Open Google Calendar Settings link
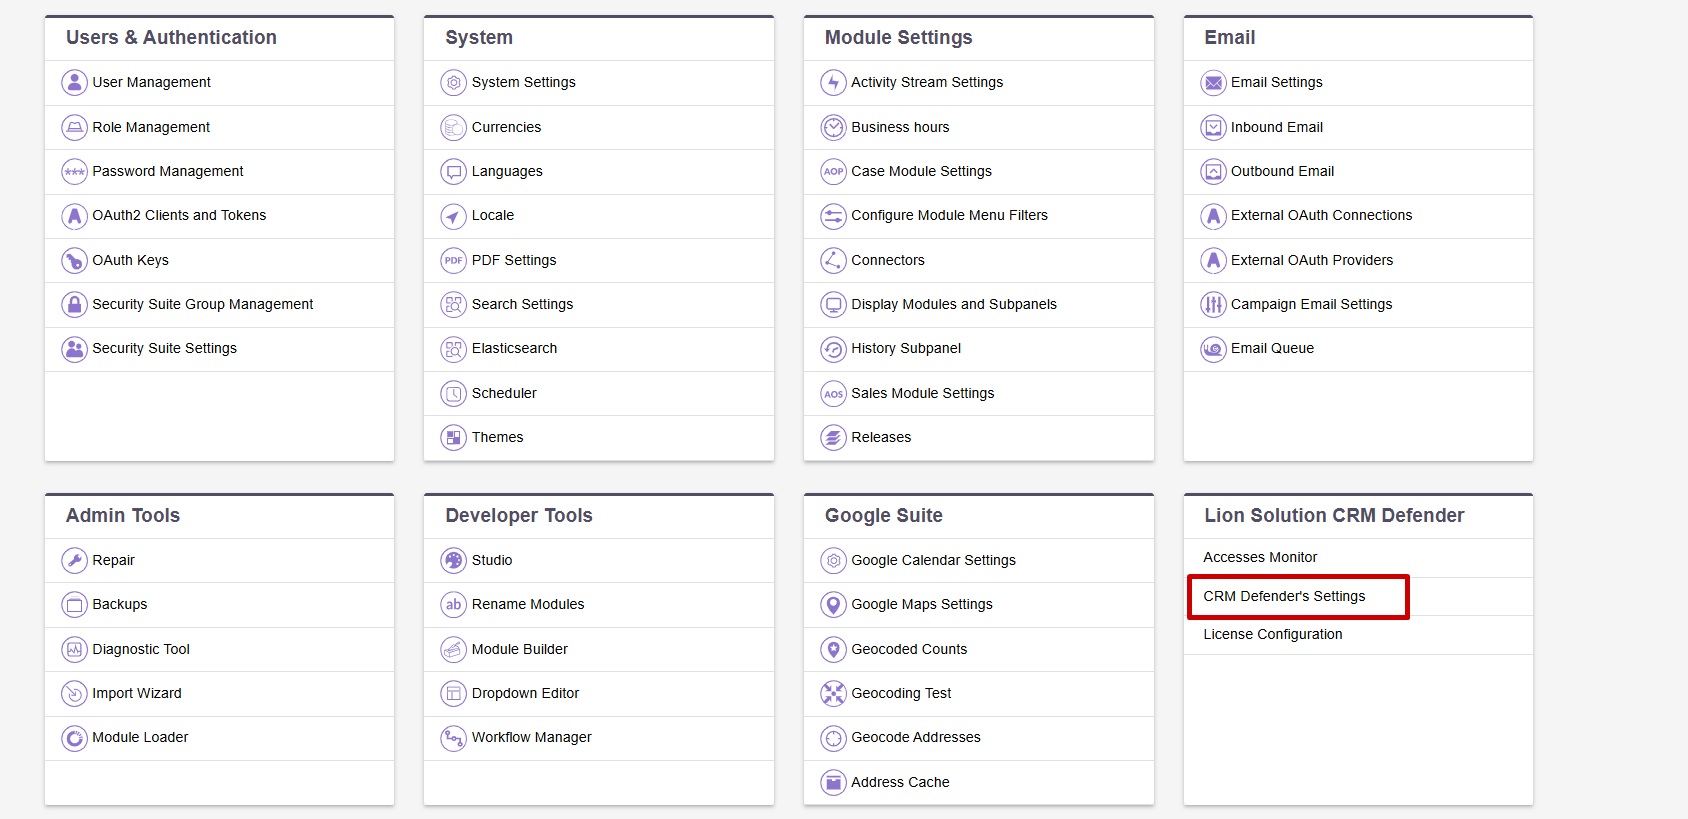Image resolution: width=1688 pixels, height=819 pixels. click(x=933, y=560)
